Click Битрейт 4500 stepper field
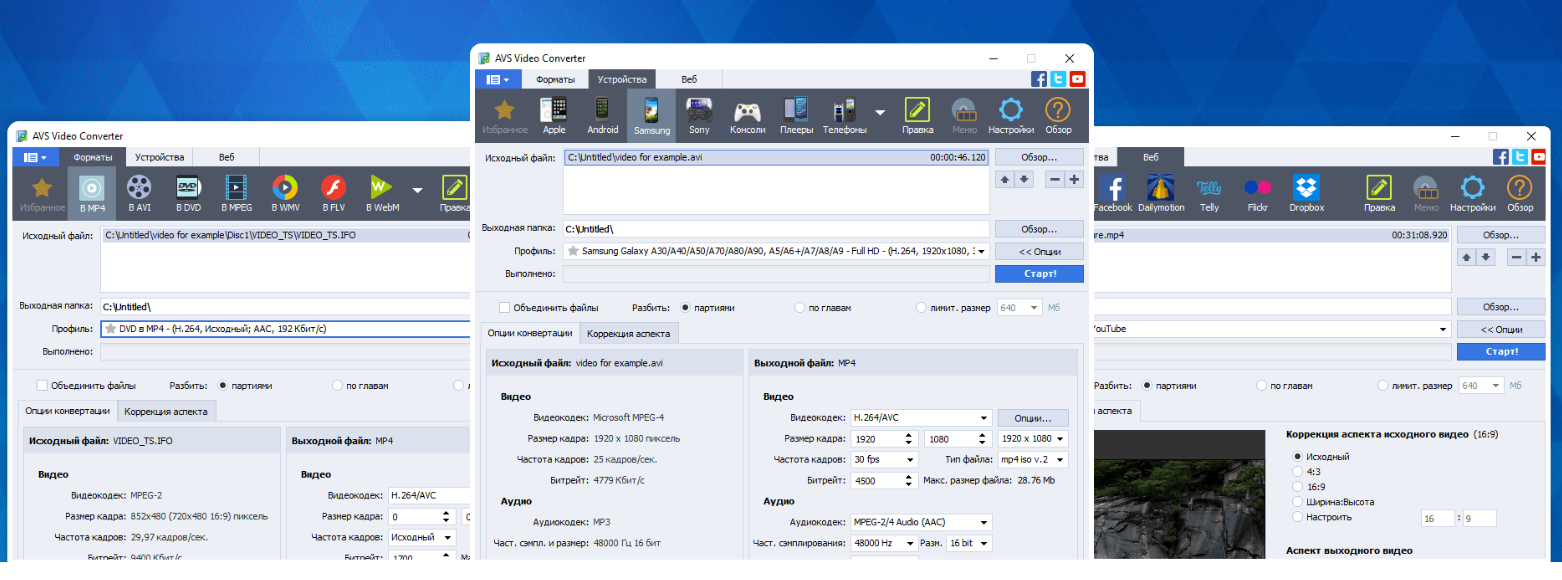1562x580 pixels. (x=884, y=481)
